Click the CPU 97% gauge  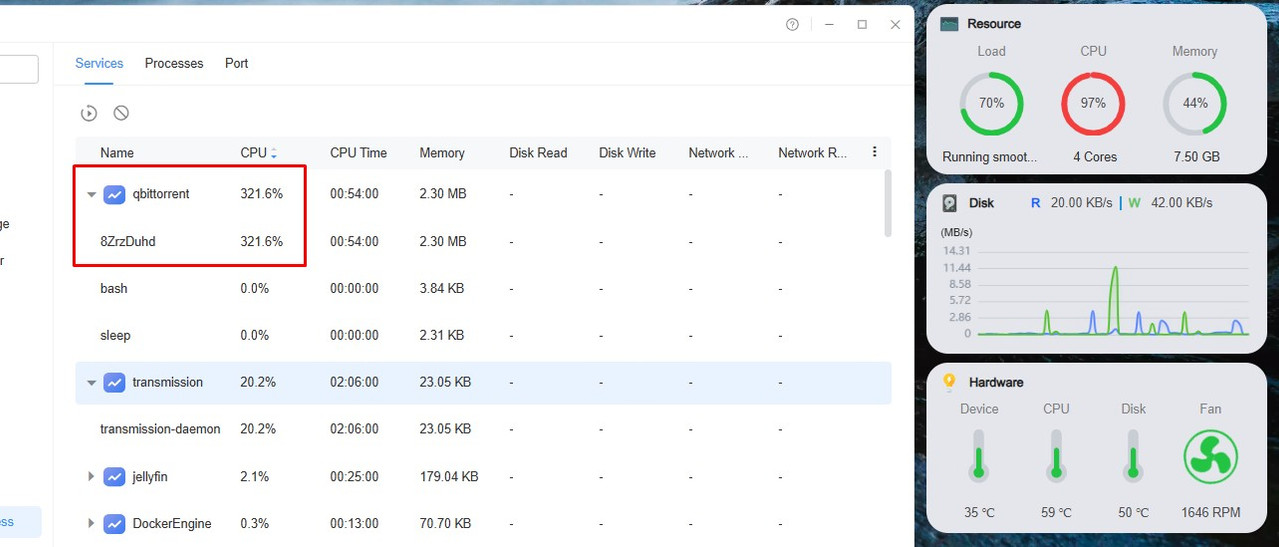(x=1093, y=103)
